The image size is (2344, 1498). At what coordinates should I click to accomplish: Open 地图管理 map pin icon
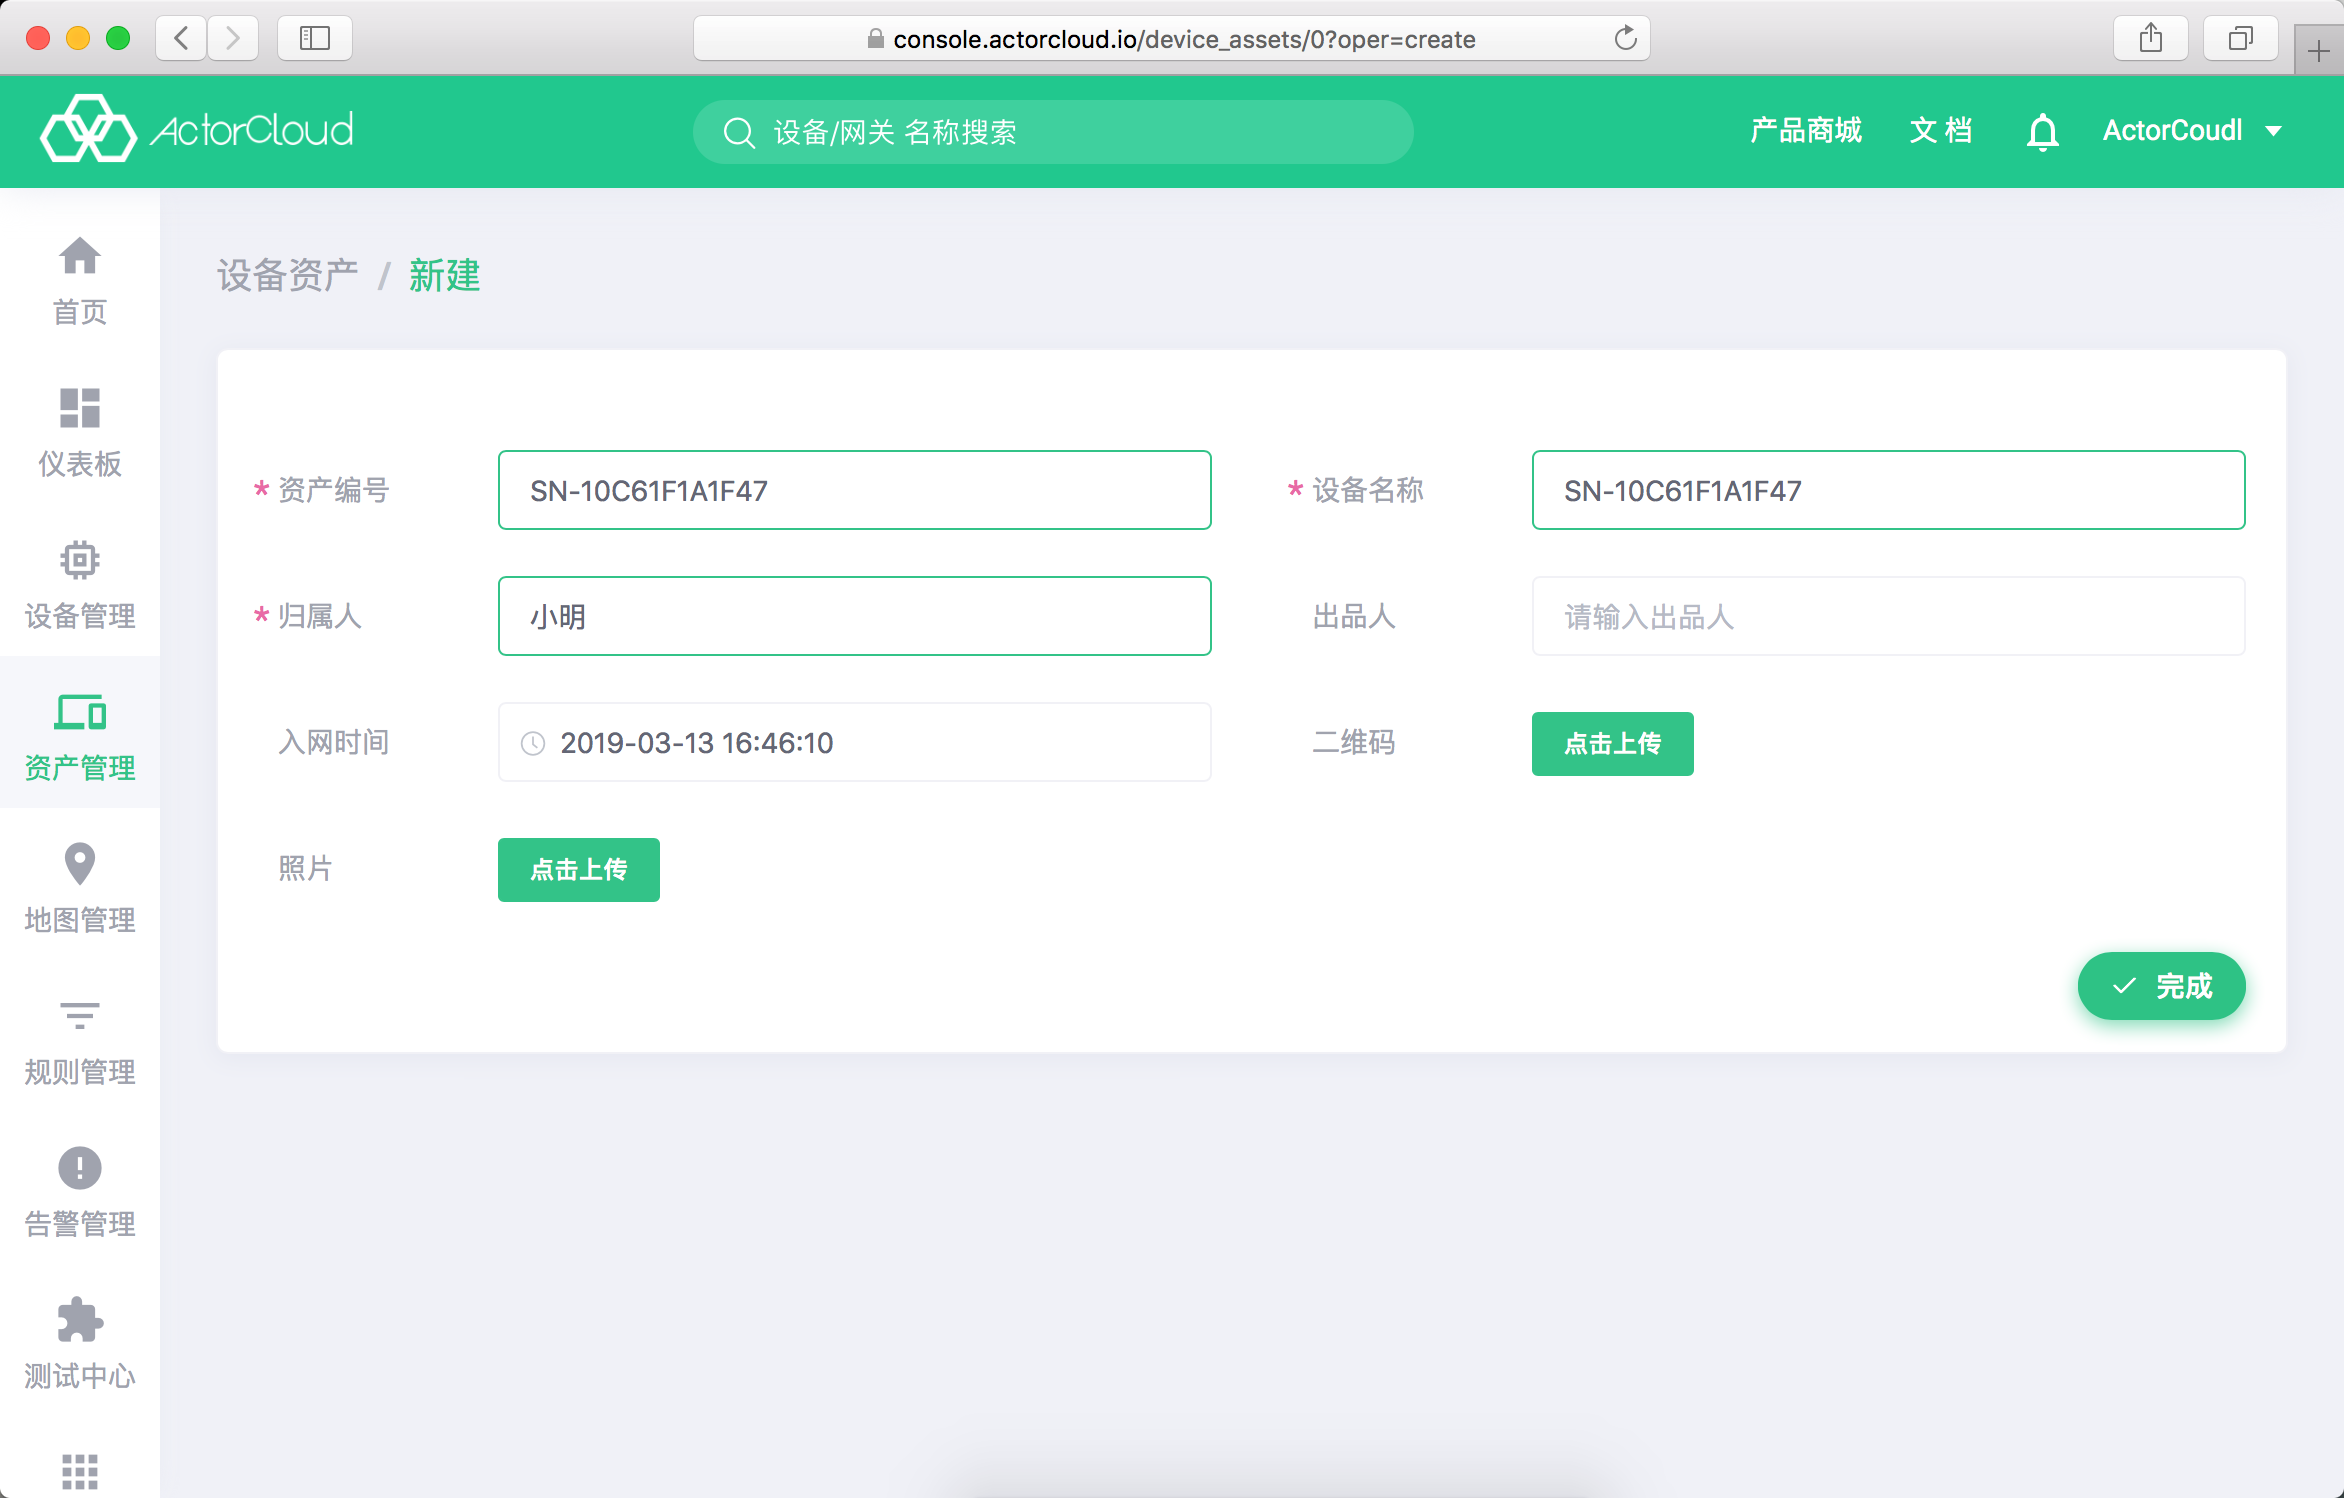tap(80, 864)
